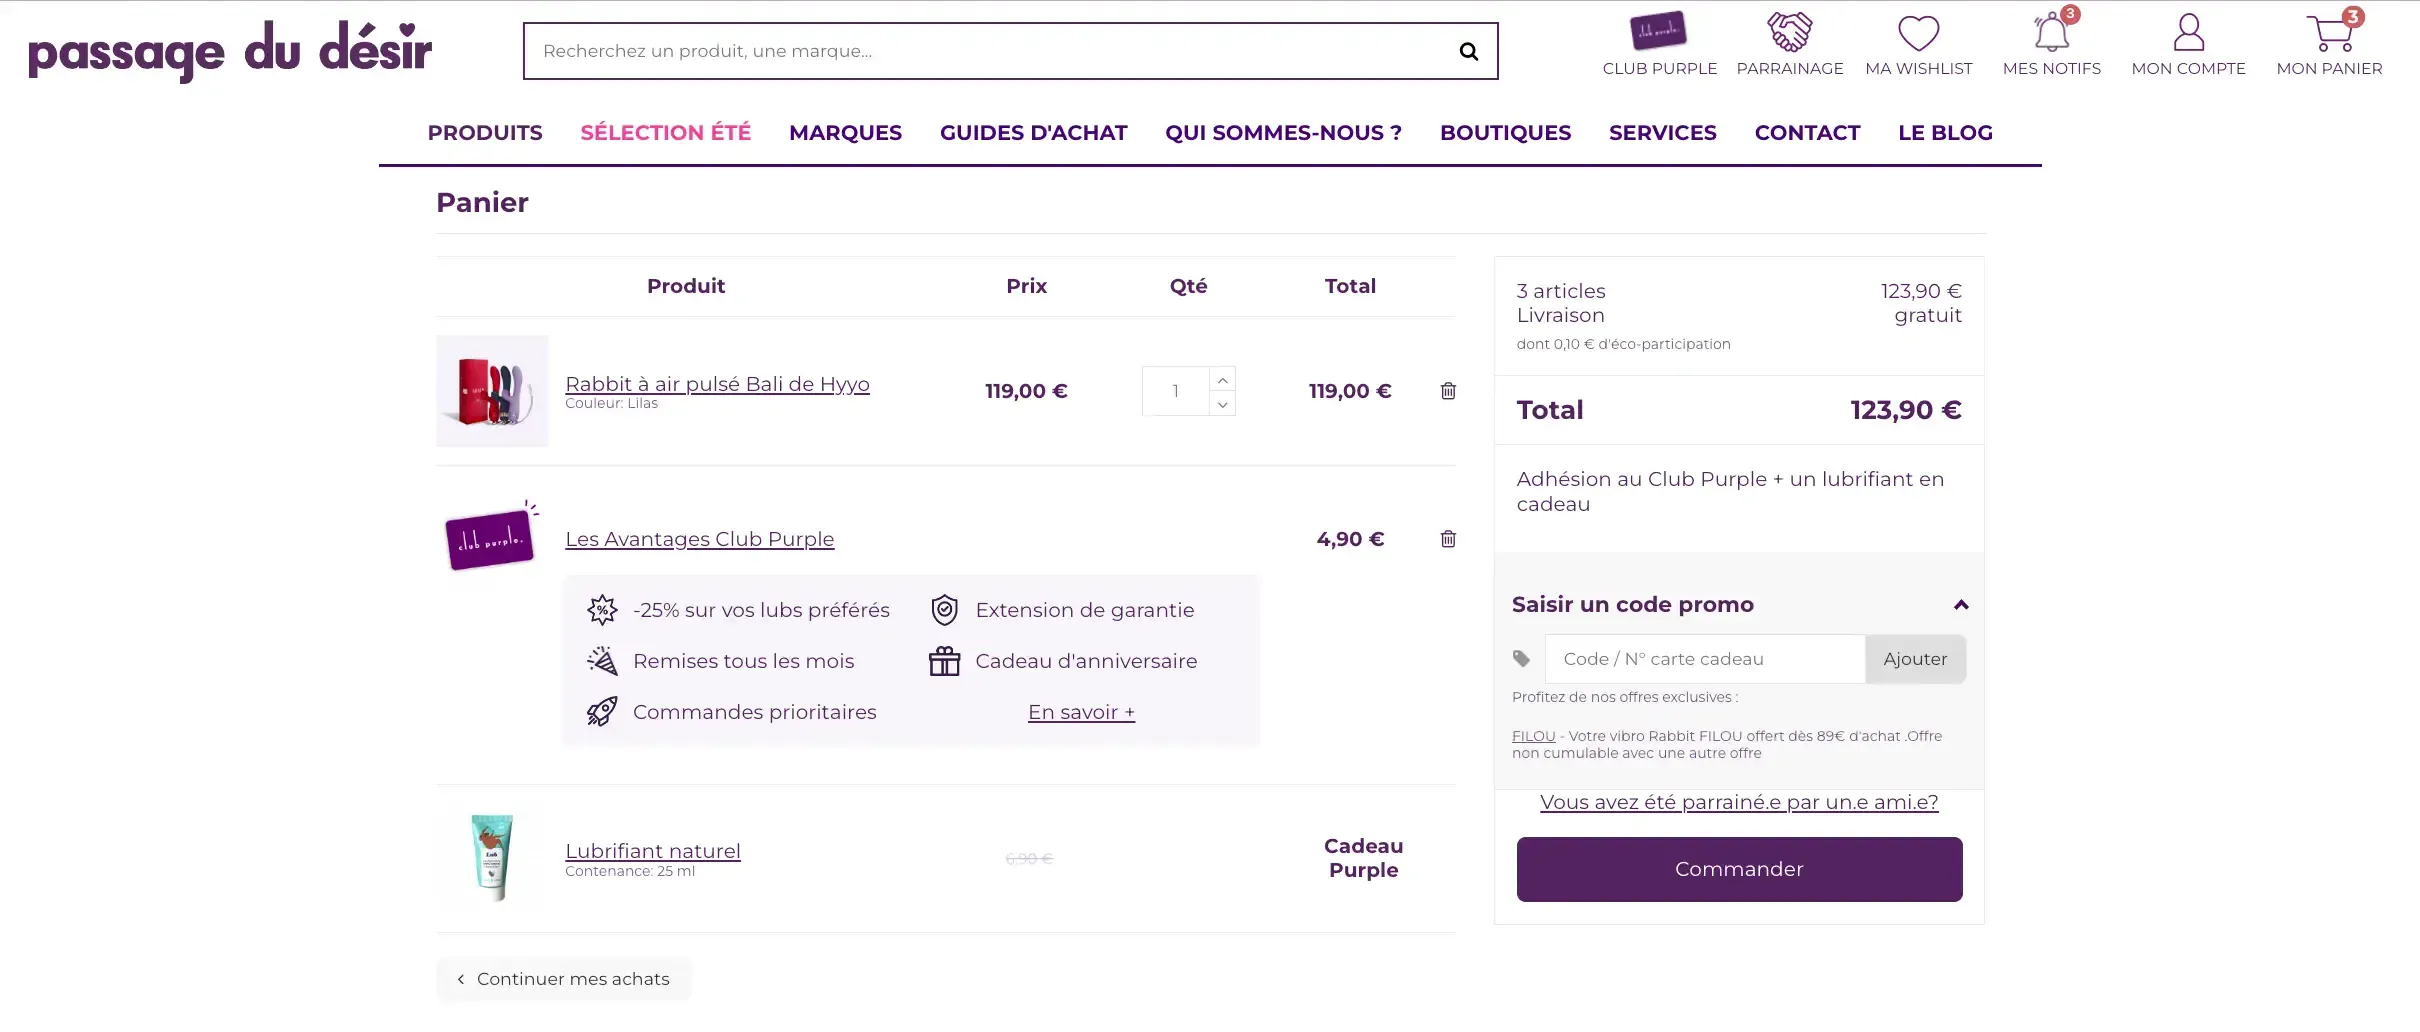Click Continuer mes achats button

[x=563, y=979]
